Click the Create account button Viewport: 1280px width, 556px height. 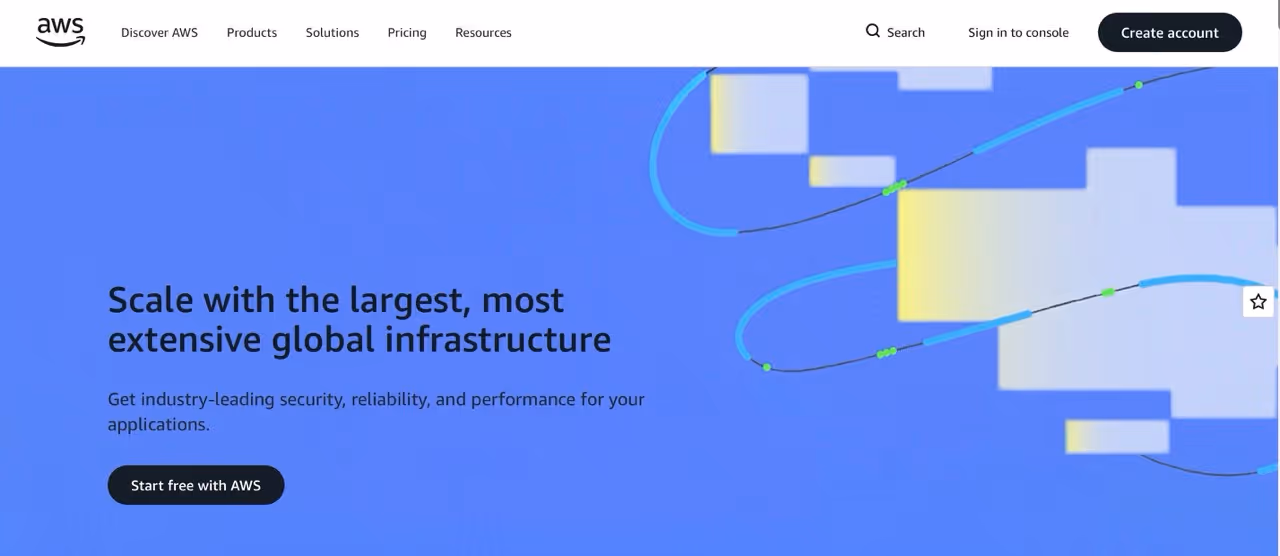tap(1170, 32)
